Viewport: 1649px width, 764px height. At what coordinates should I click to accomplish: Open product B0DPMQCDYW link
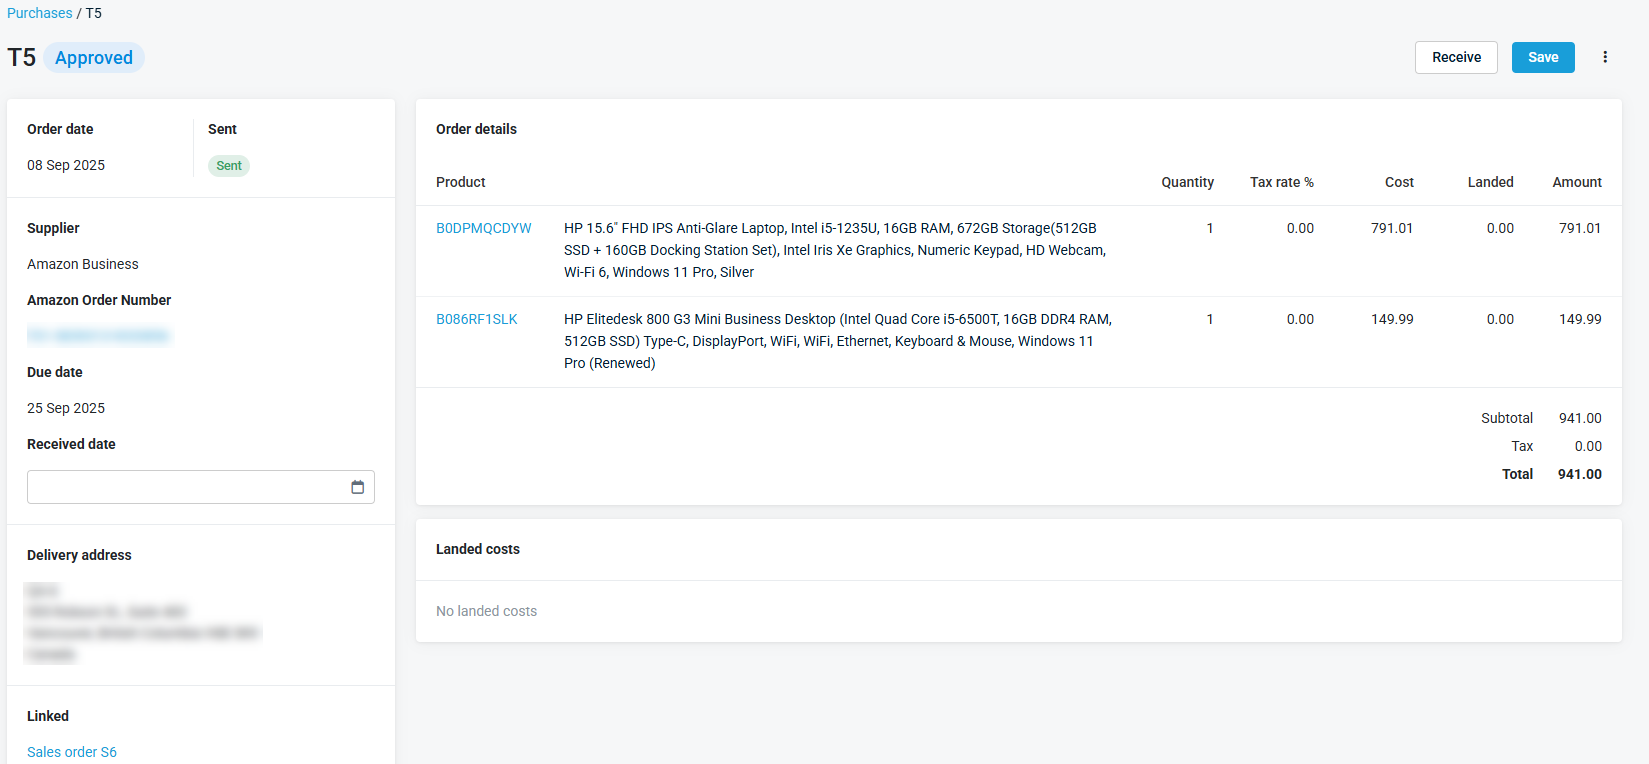click(x=483, y=228)
